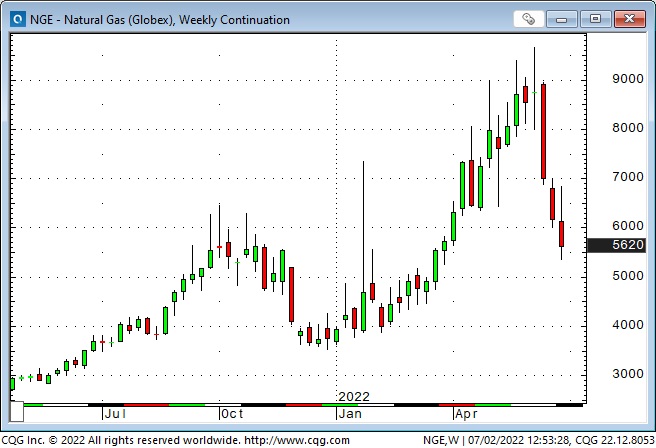Click the 3000 price scale label
Image resolution: width=656 pixels, height=448 pixels.
tap(628, 374)
